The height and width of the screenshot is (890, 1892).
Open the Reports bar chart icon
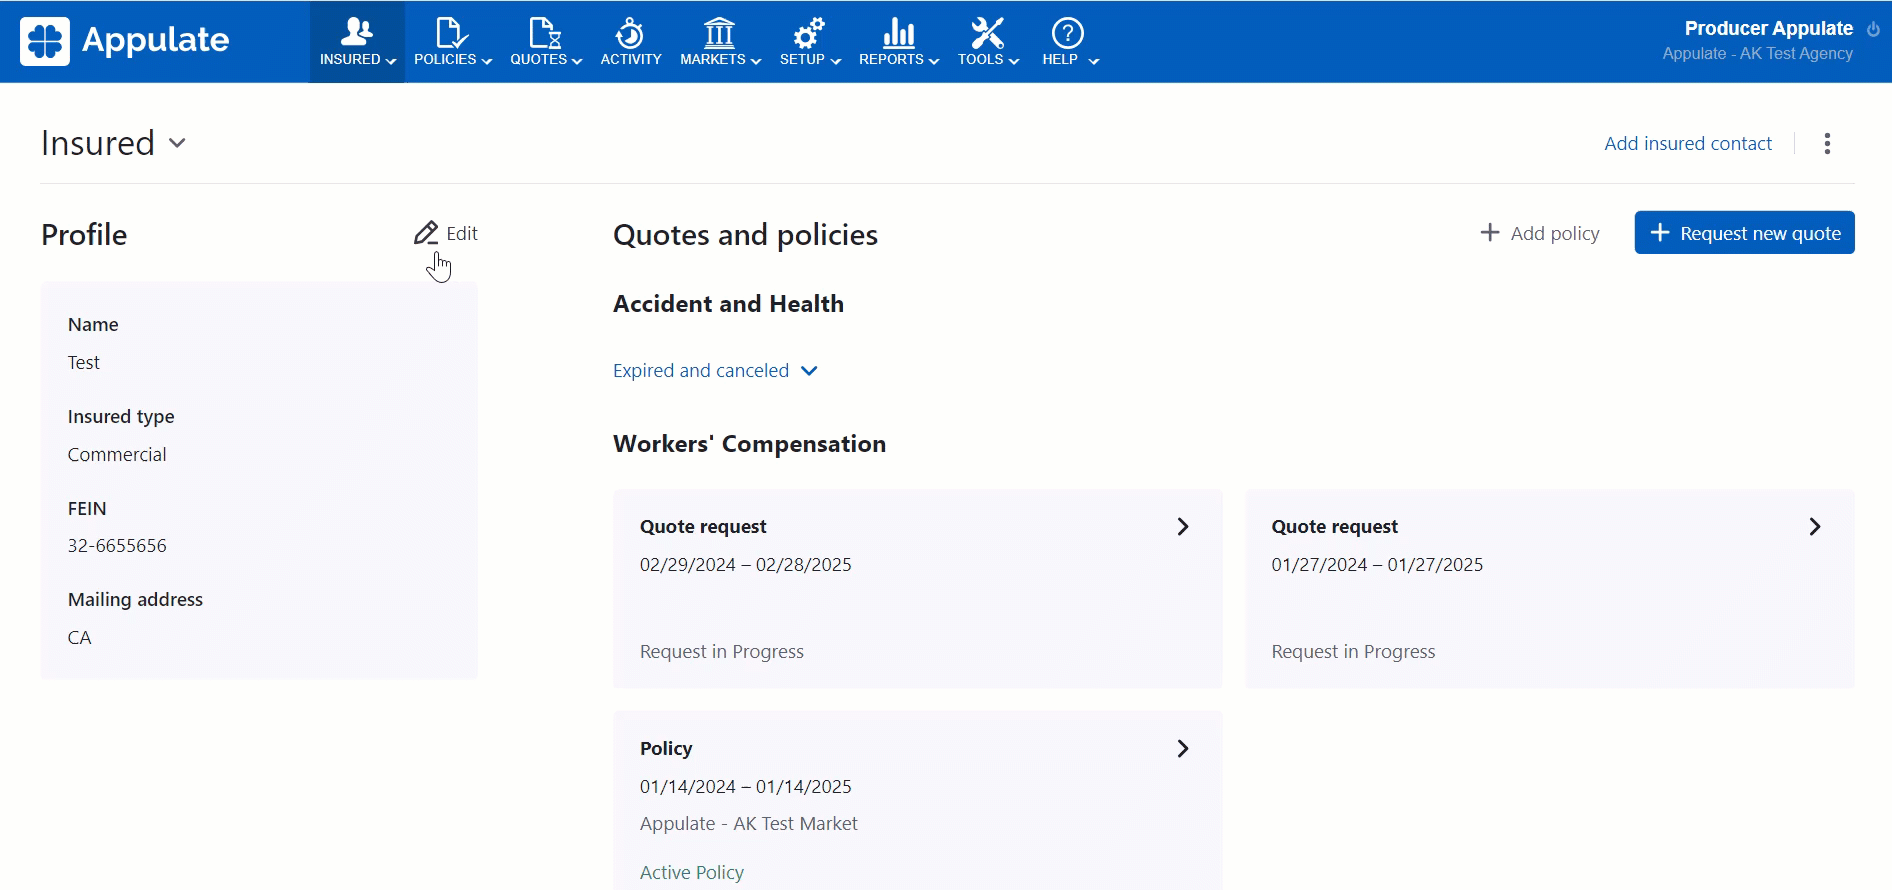[898, 33]
